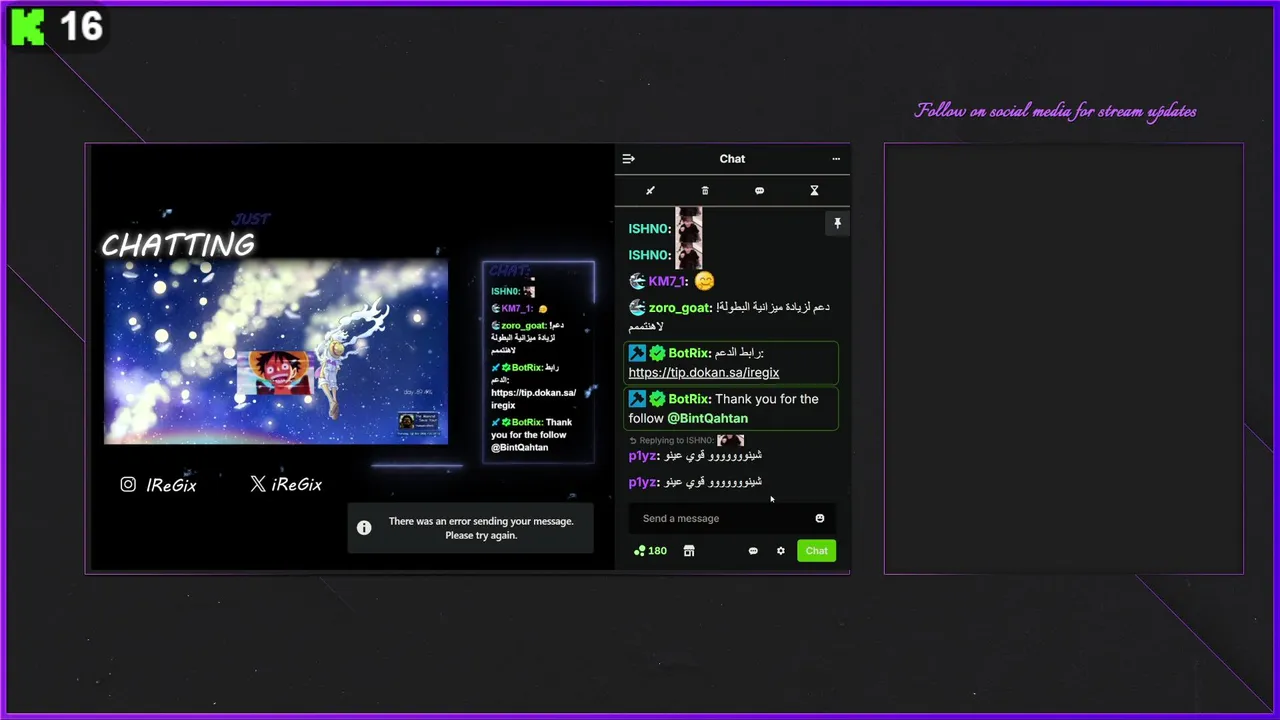1280x720 pixels.
Task: Collapse the chat panel with arrow icon
Action: pos(628,159)
